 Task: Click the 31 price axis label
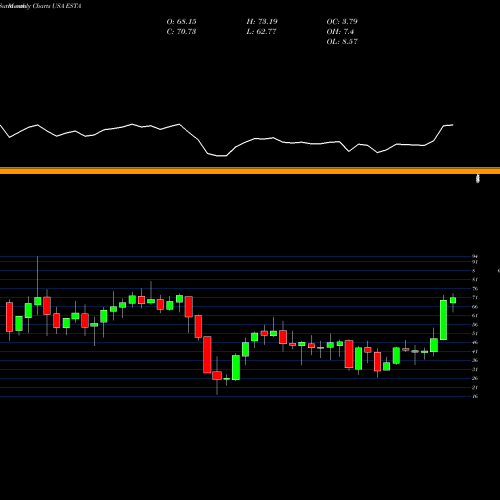click(475, 369)
